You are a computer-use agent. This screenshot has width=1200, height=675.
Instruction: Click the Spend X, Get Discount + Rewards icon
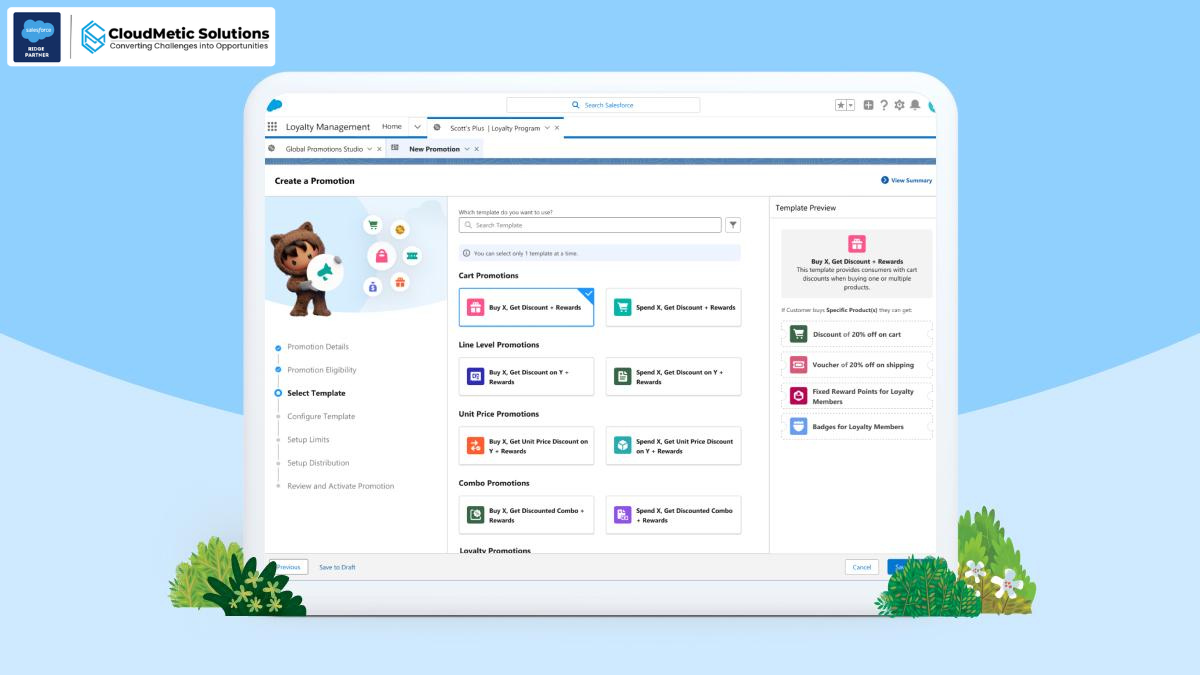coord(623,307)
